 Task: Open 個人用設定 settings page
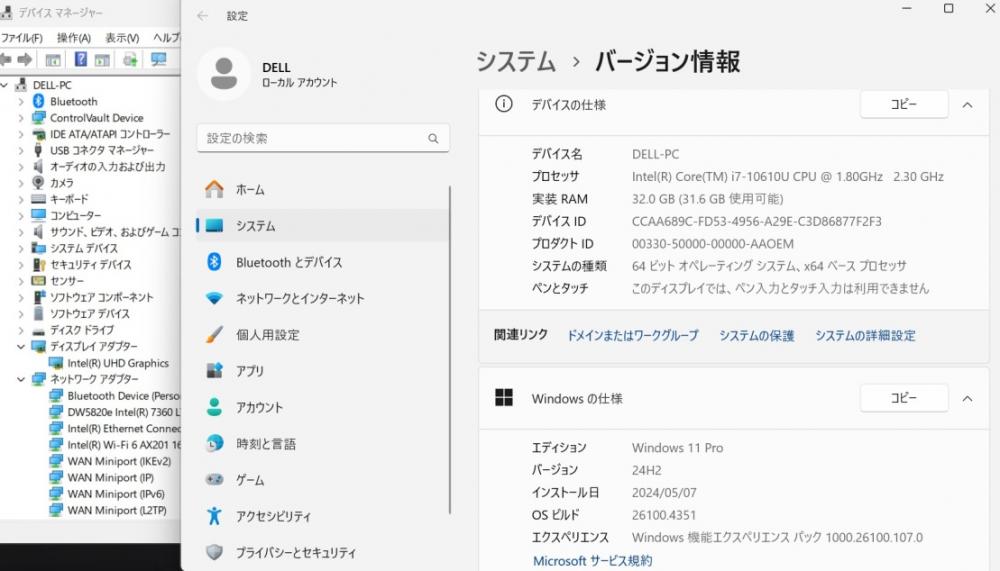(x=323, y=335)
